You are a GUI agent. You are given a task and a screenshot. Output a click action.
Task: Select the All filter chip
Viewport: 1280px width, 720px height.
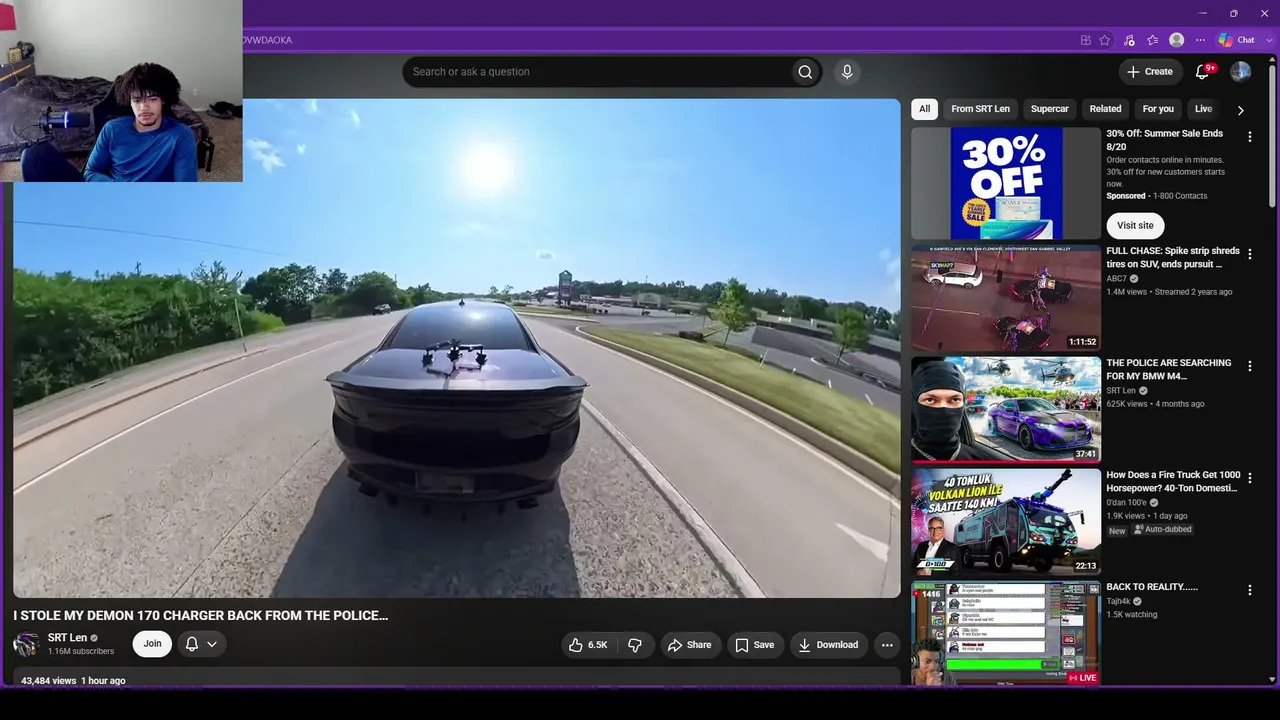coord(925,109)
